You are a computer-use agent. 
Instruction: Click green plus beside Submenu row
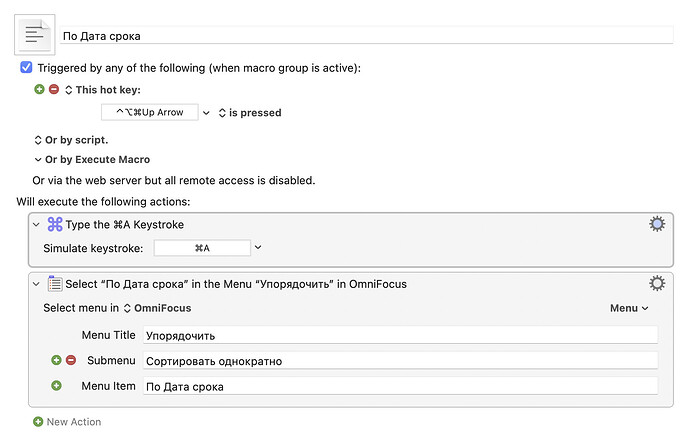(56, 360)
